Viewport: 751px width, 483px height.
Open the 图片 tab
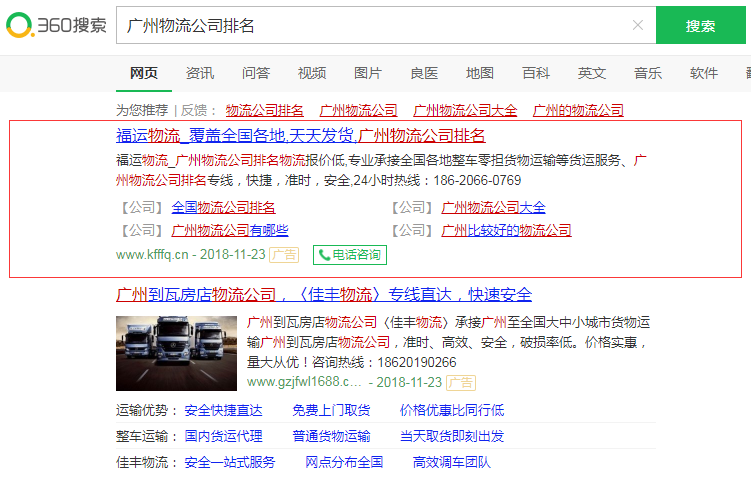point(368,73)
